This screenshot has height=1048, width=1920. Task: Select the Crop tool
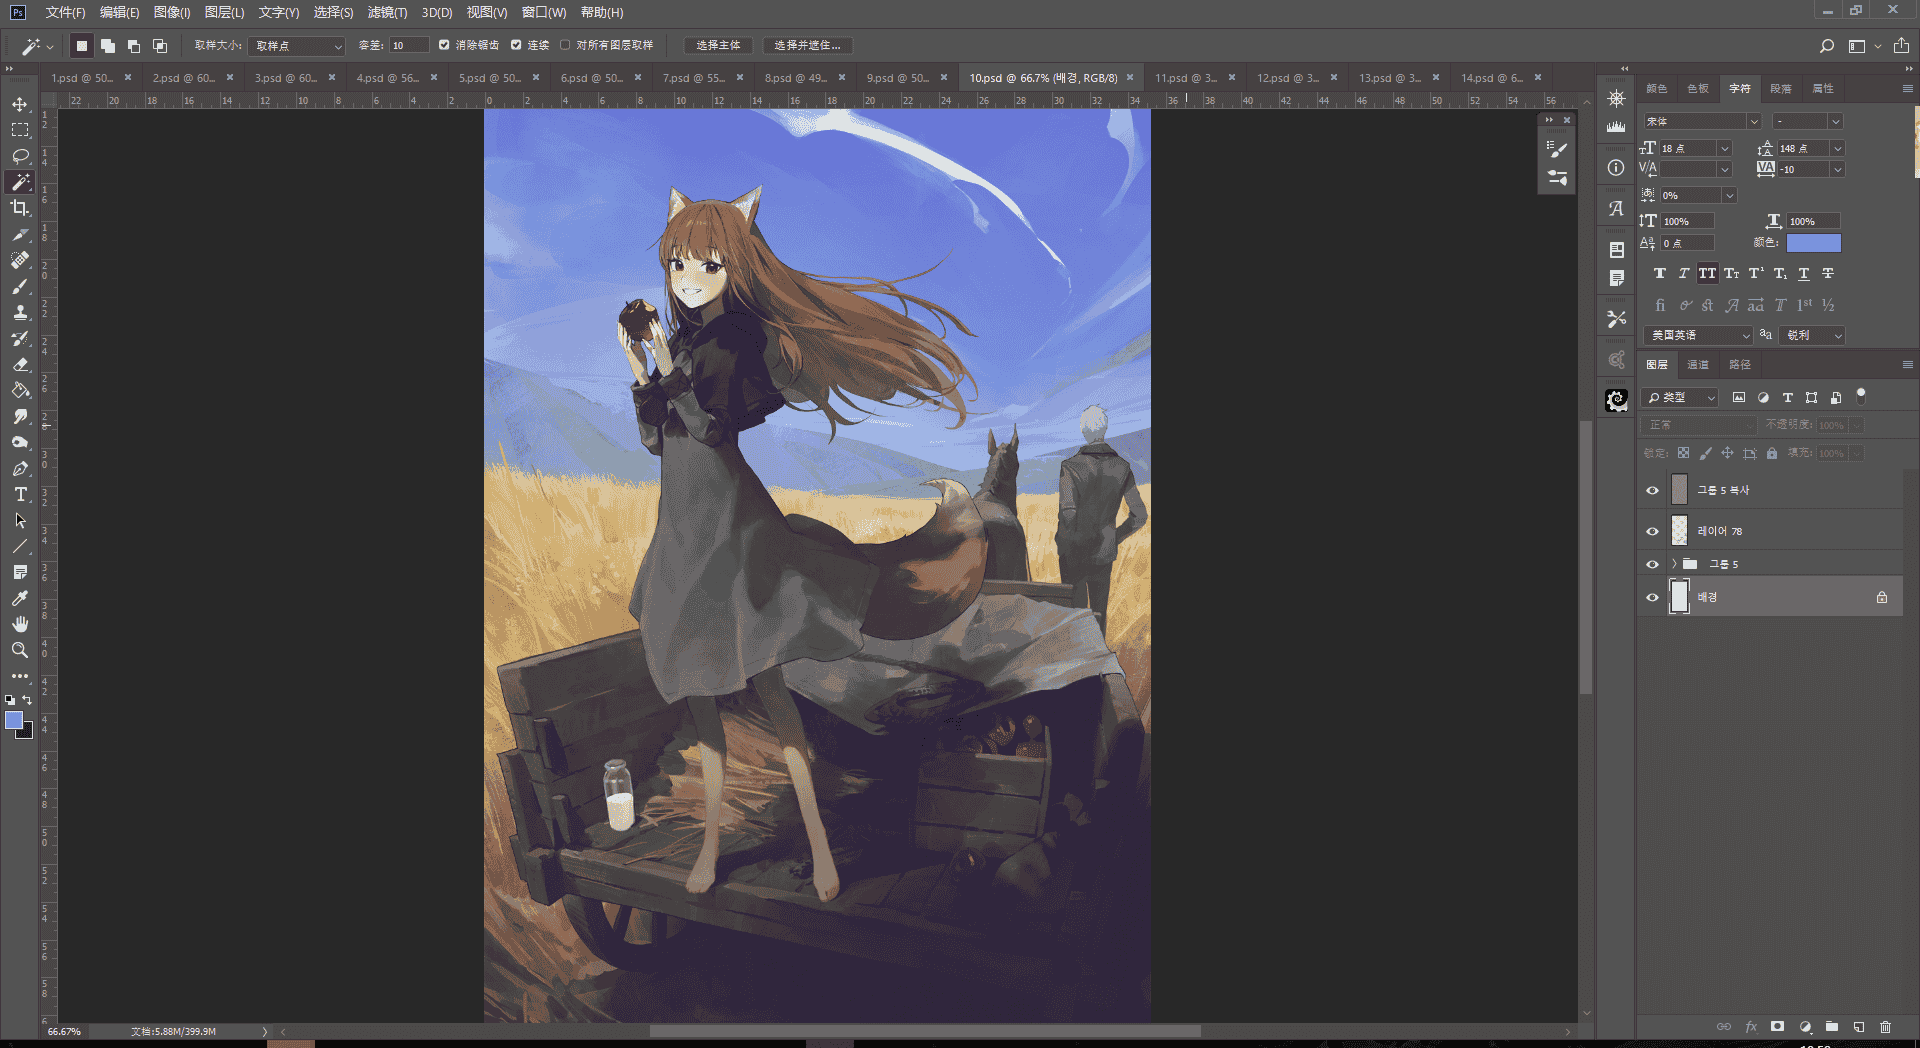[20, 208]
